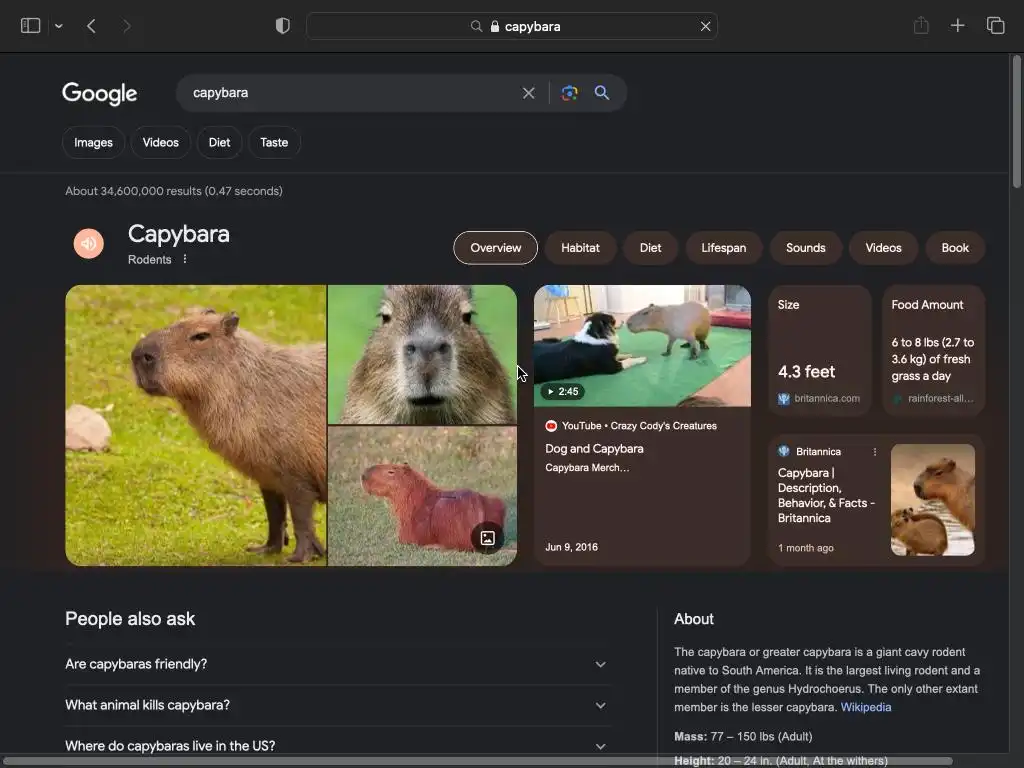Open the sidebar options dropdown arrow

[x=59, y=26]
